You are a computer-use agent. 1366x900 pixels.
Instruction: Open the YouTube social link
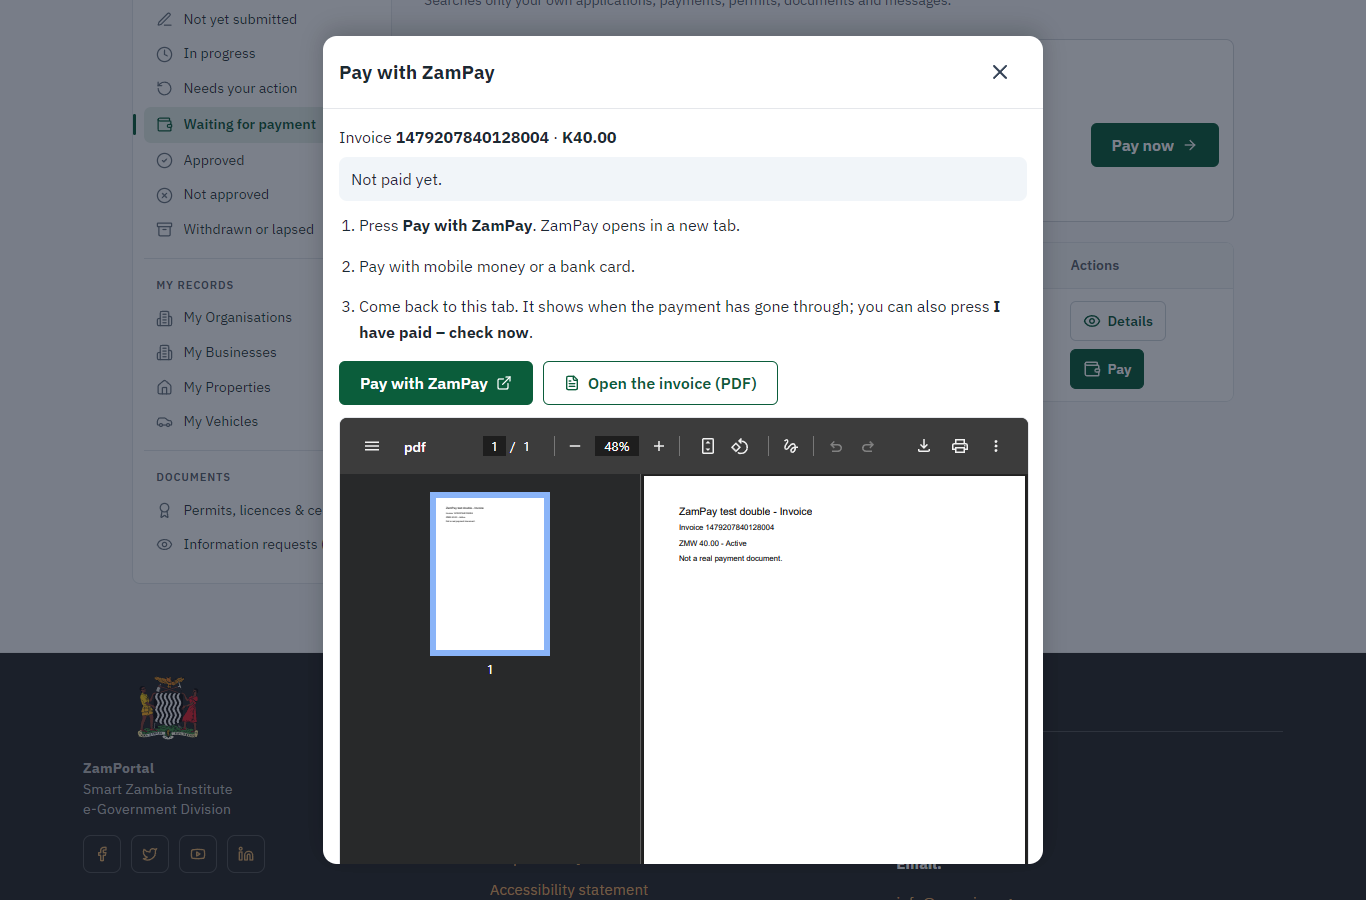pyautogui.click(x=198, y=854)
